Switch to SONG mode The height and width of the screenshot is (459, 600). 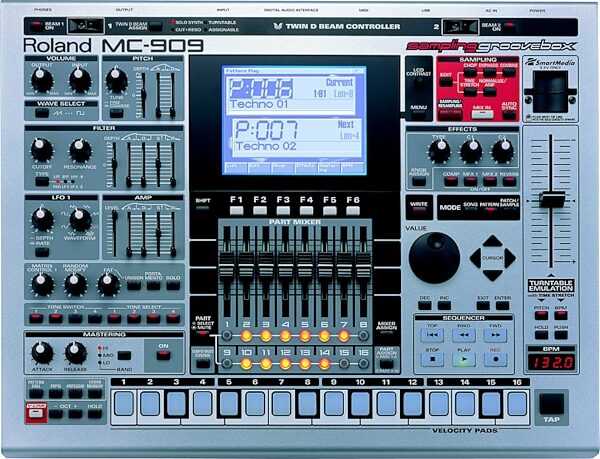tap(470, 210)
